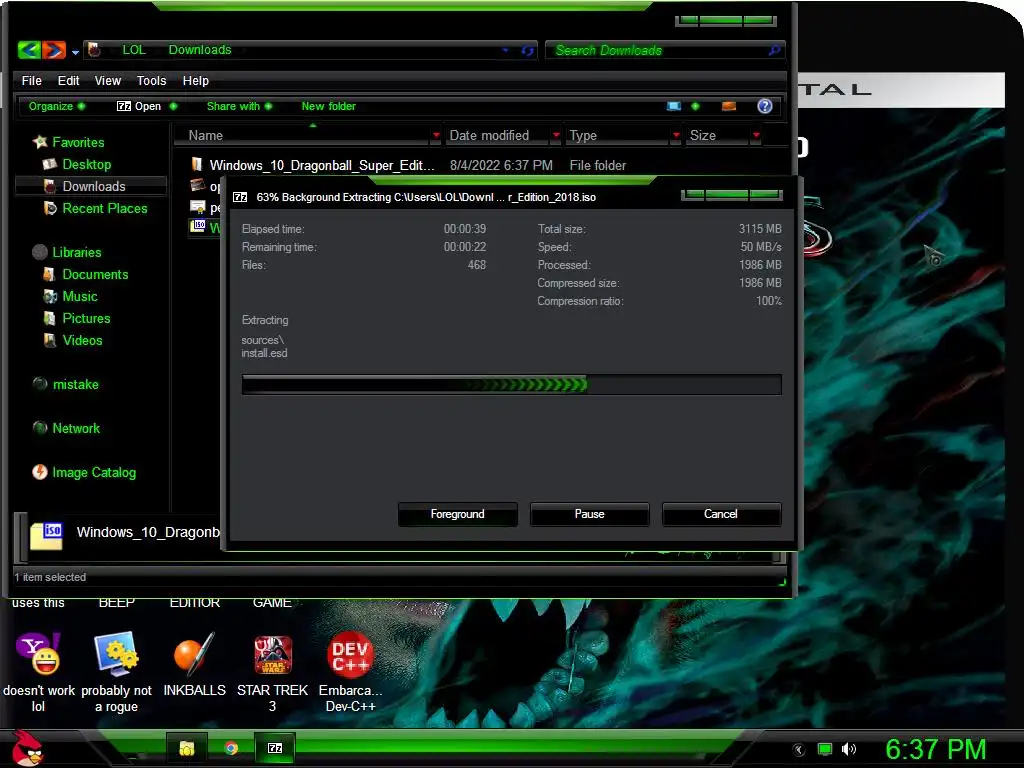1024x768 pixels.
Task: Open the volume tray icon
Action: point(848,750)
